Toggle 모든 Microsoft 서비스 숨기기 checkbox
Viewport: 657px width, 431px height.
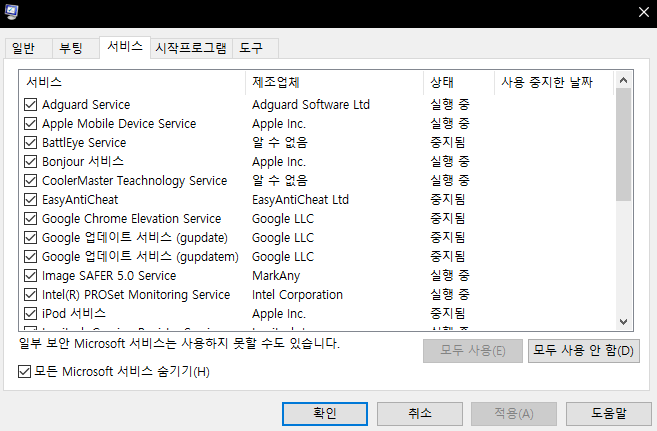[x=24, y=372]
